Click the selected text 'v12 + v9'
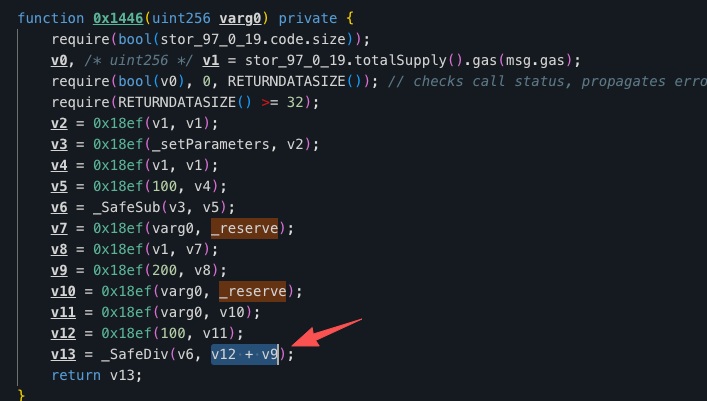The width and height of the screenshot is (707, 401). pyautogui.click(x=245, y=354)
